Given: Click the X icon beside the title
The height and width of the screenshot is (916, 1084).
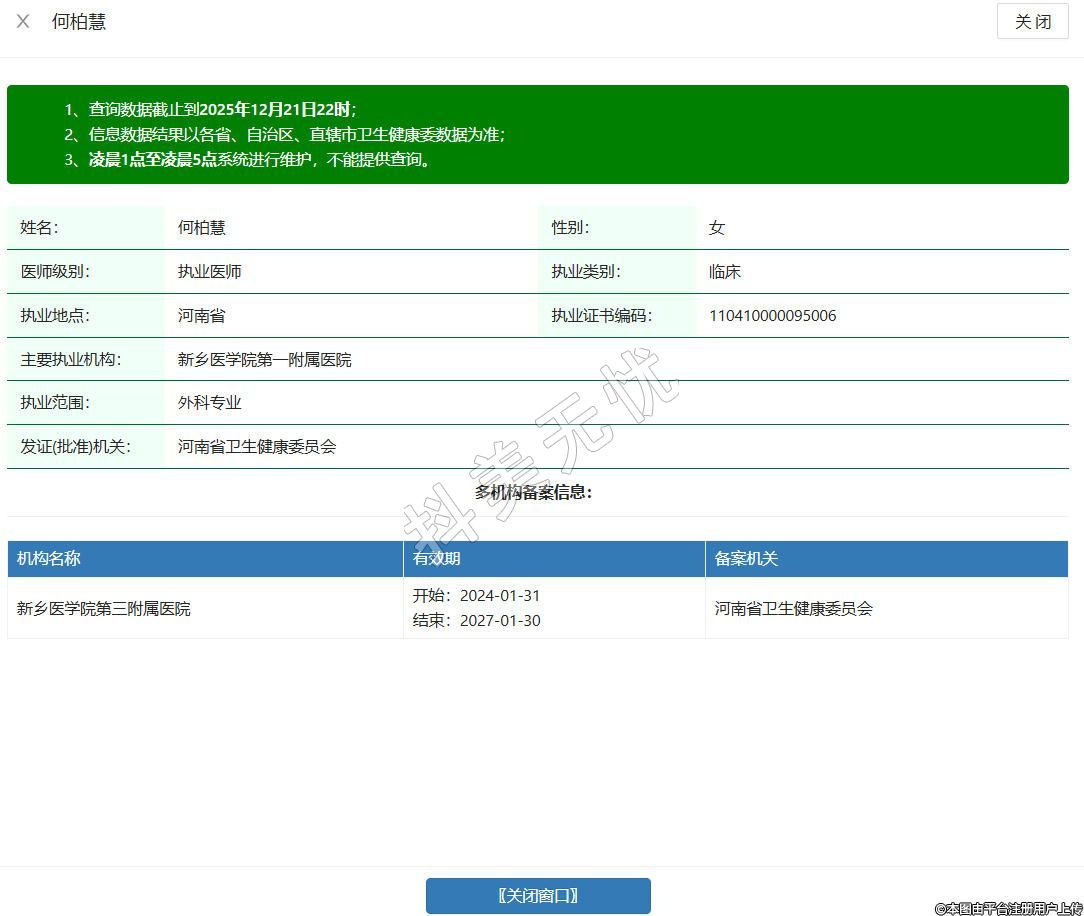Looking at the screenshot, I should [x=23, y=21].
